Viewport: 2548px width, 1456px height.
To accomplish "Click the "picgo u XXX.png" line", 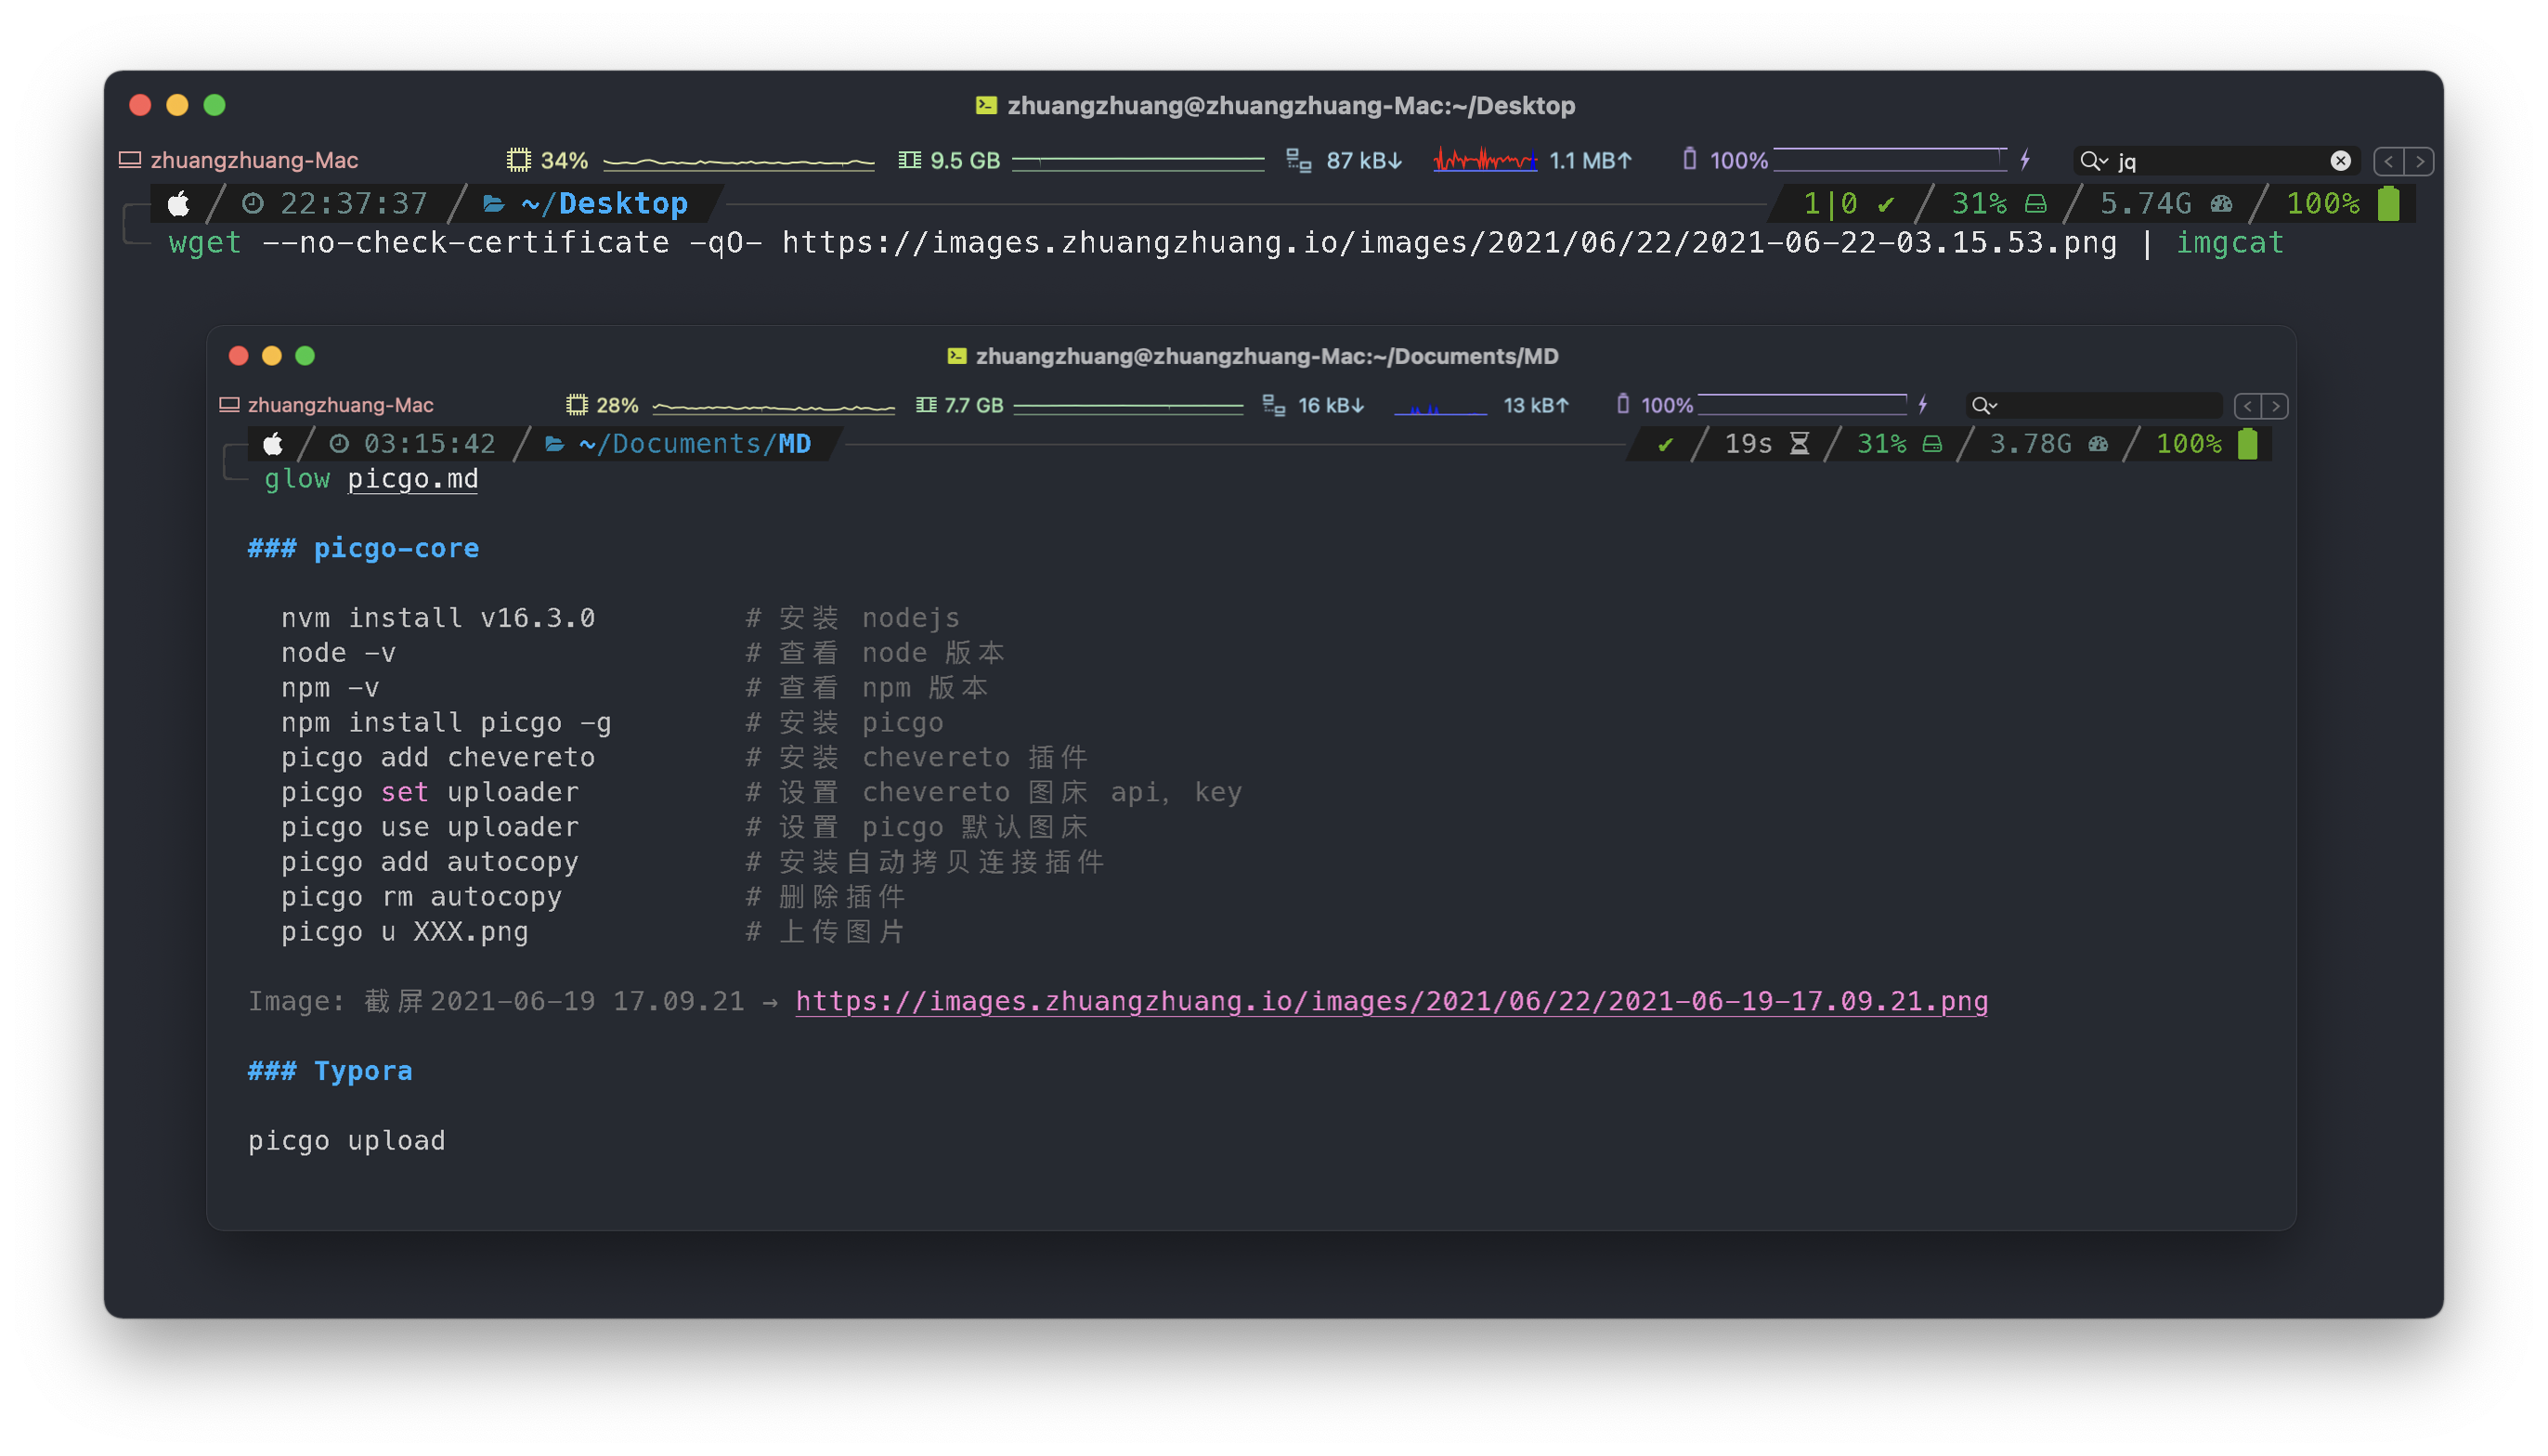I will coord(405,932).
